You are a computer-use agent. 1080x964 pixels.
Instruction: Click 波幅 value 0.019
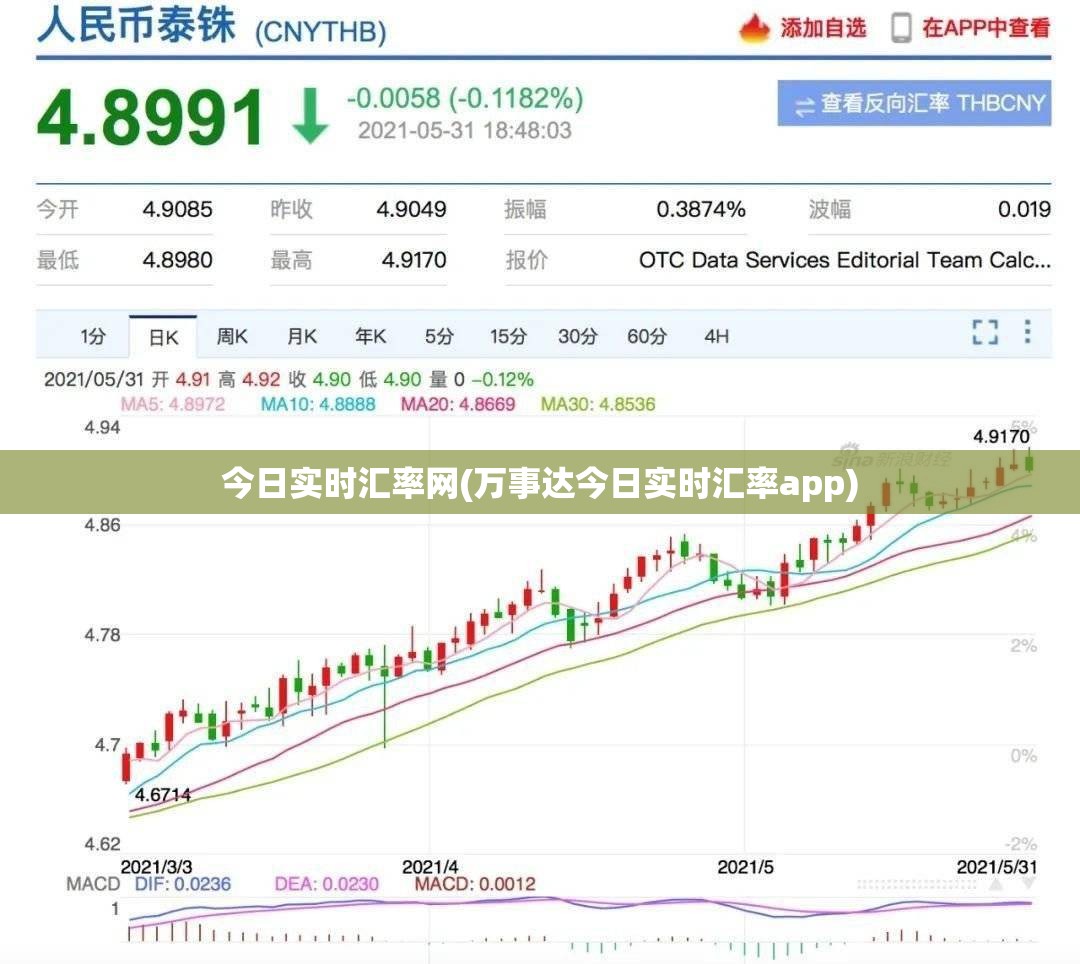coord(1024,209)
